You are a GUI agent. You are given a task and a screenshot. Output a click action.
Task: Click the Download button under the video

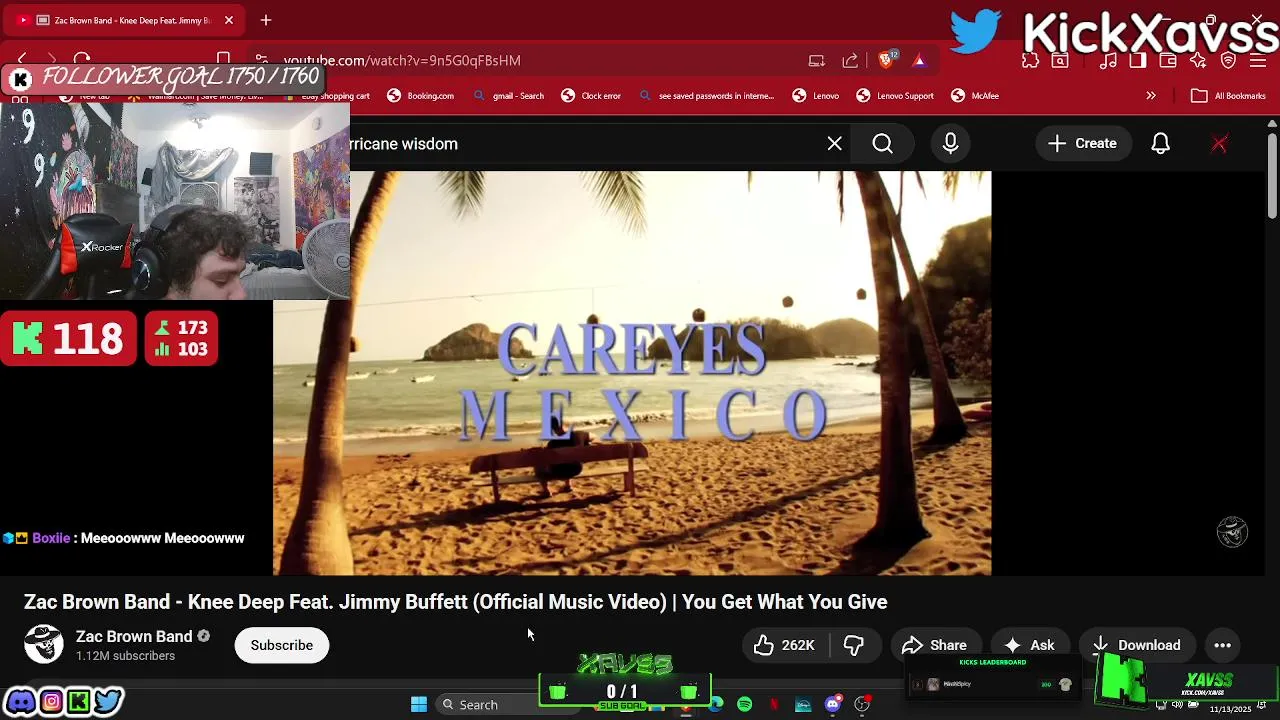(x=1136, y=645)
